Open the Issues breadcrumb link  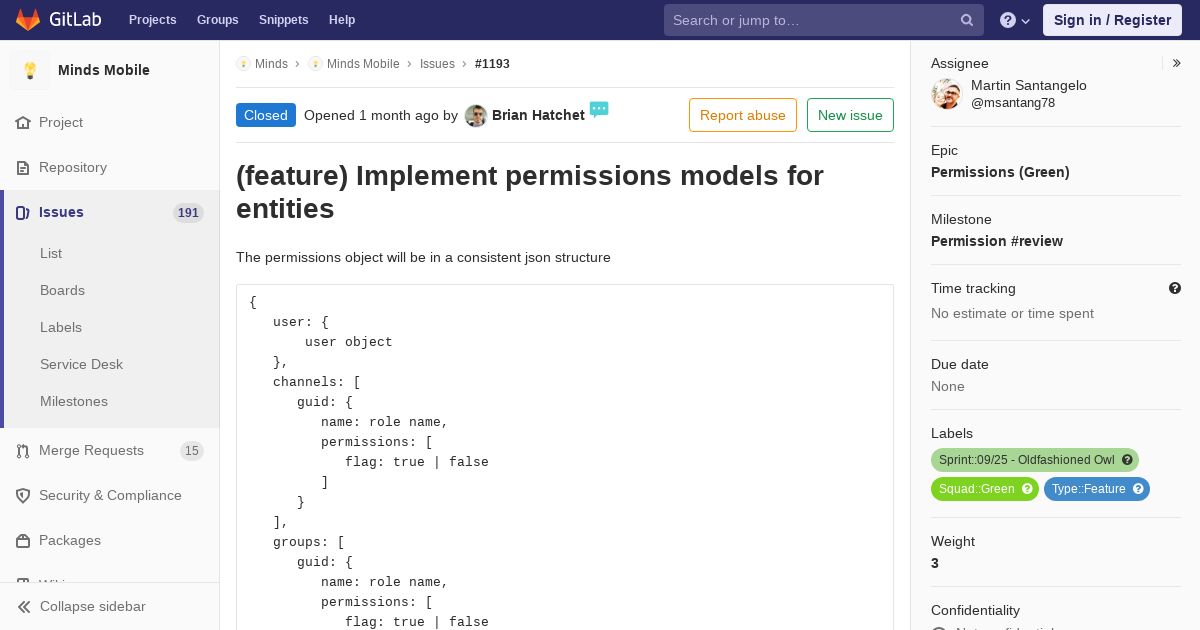coord(437,64)
